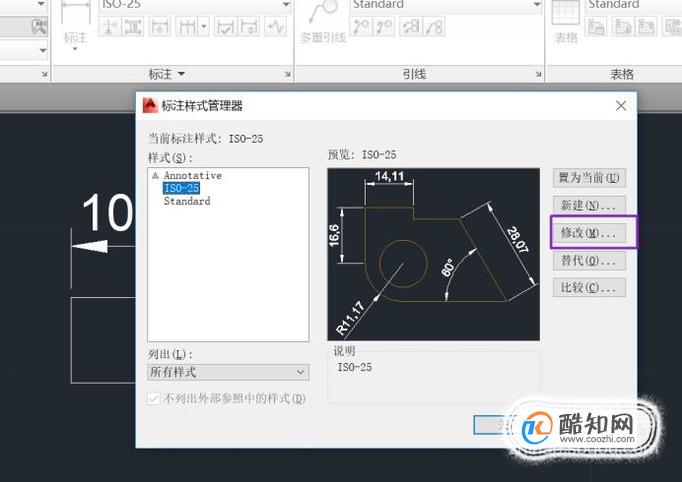
Task: Close the 标注样式管理器 dialog
Action: tap(621, 106)
